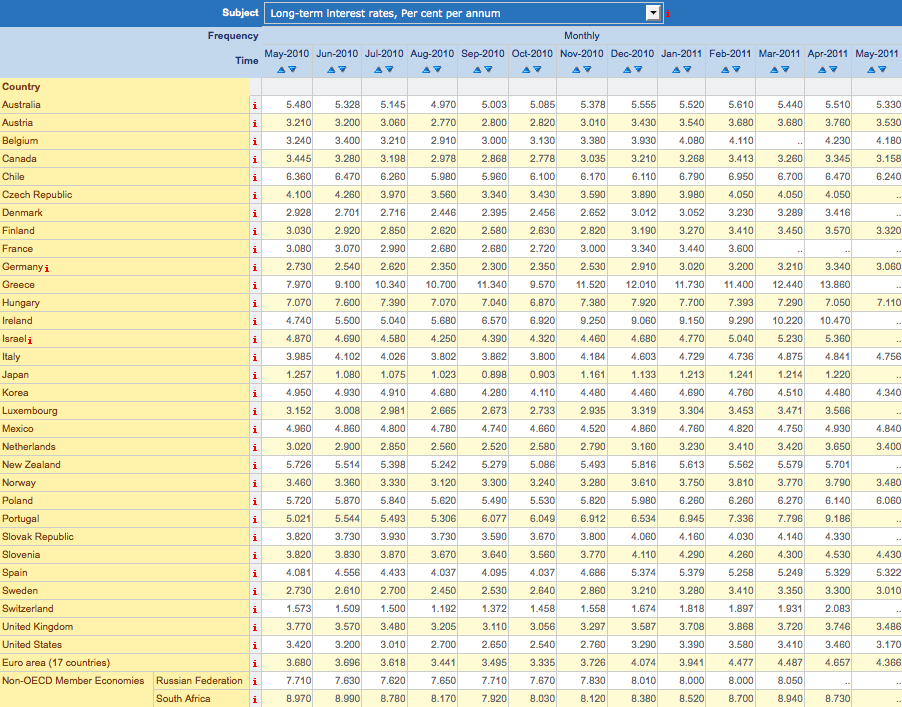Image resolution: width=902 pixels, height=707 pixels.
Task: Click the Country column header
Action: tap(21, 87)
